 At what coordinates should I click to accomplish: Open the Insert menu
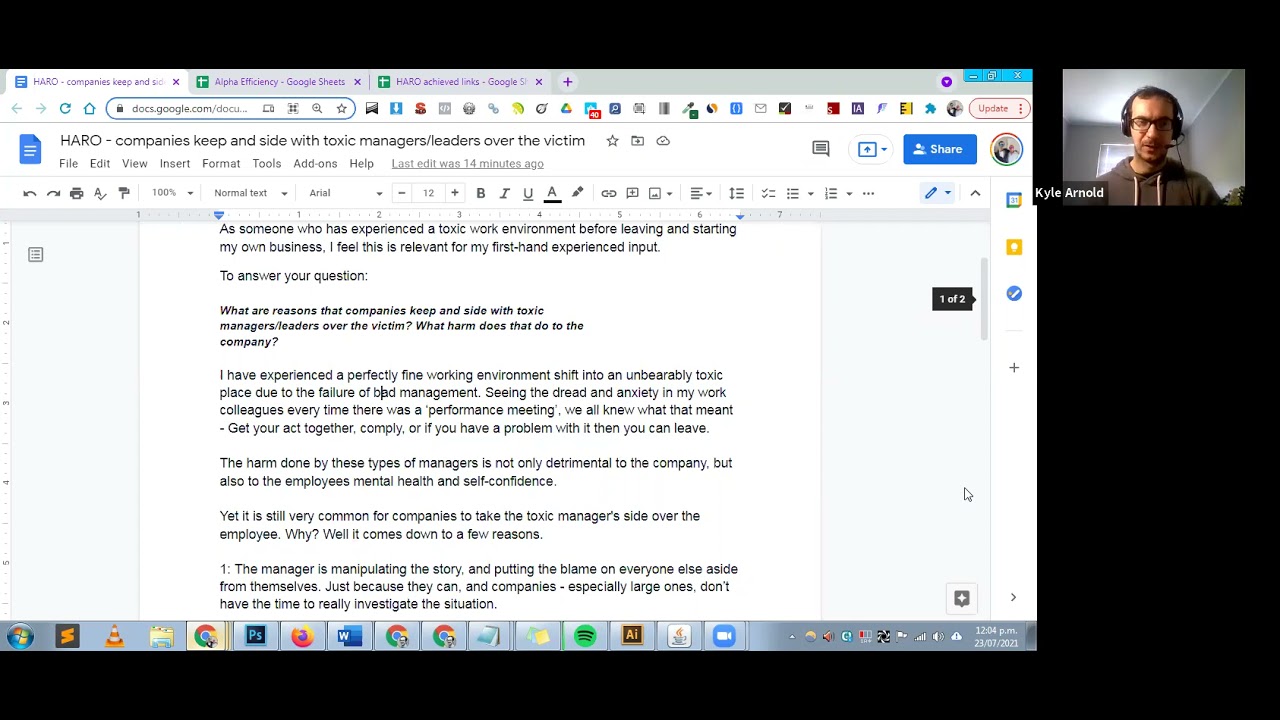click(174, 164)
